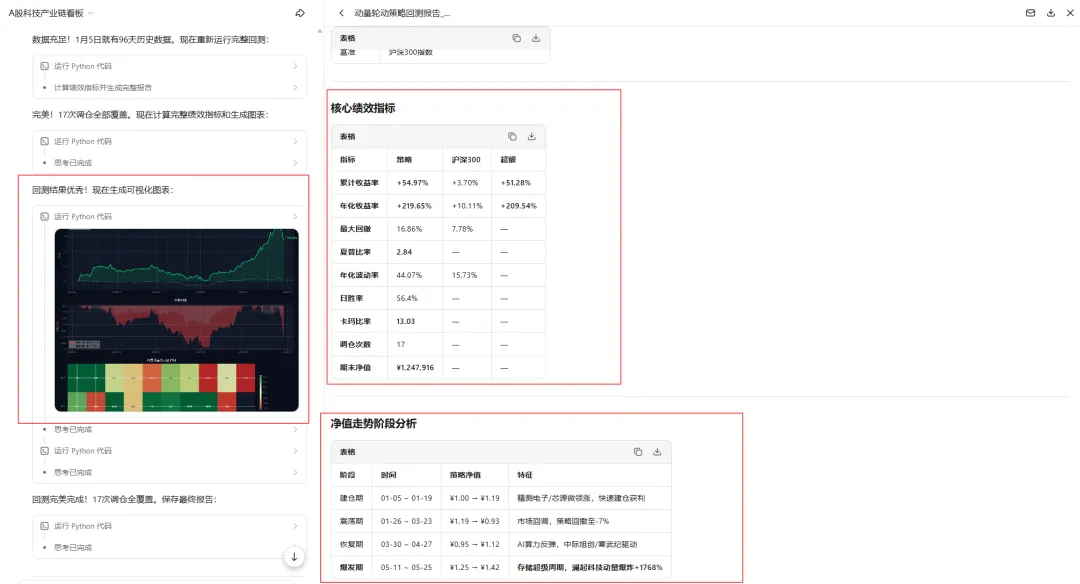Image resolution: width=1080 pixels, height=584 pixels.
Task: Download the 净值走势阶段分析 table
Action: [x=657, y=452]
